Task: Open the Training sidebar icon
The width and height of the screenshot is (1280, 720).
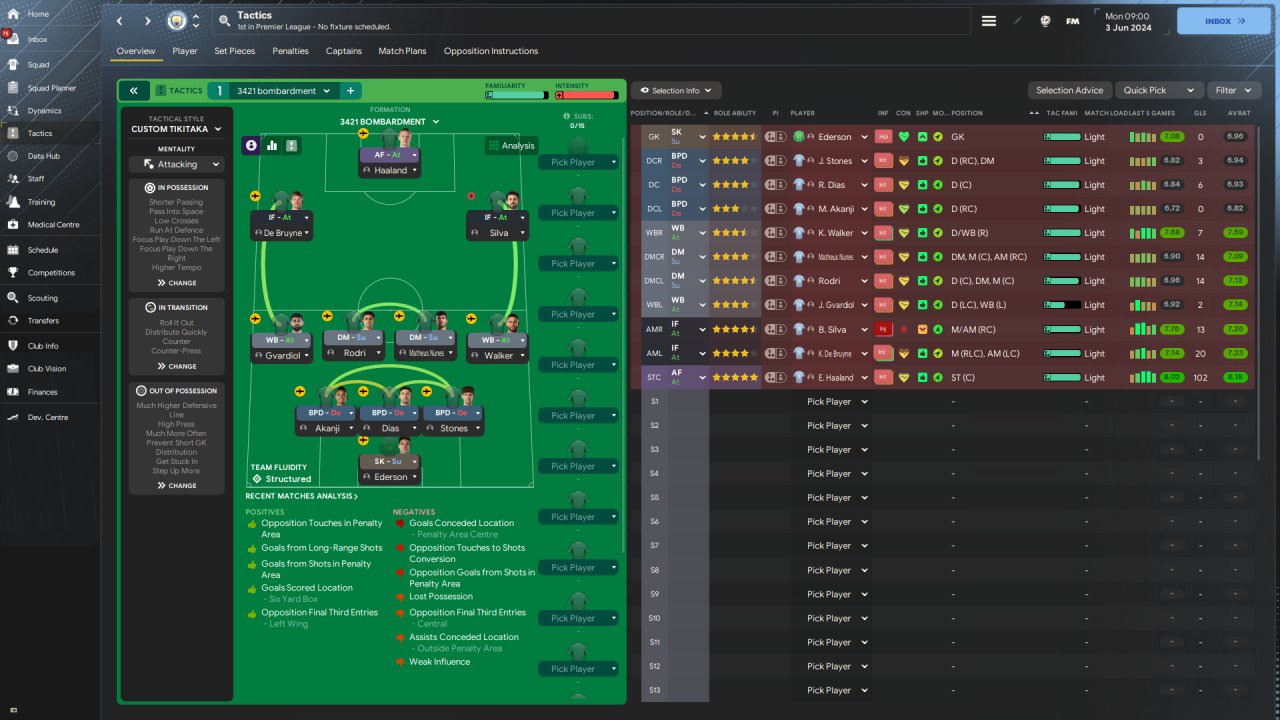Action: coord(14,202)
